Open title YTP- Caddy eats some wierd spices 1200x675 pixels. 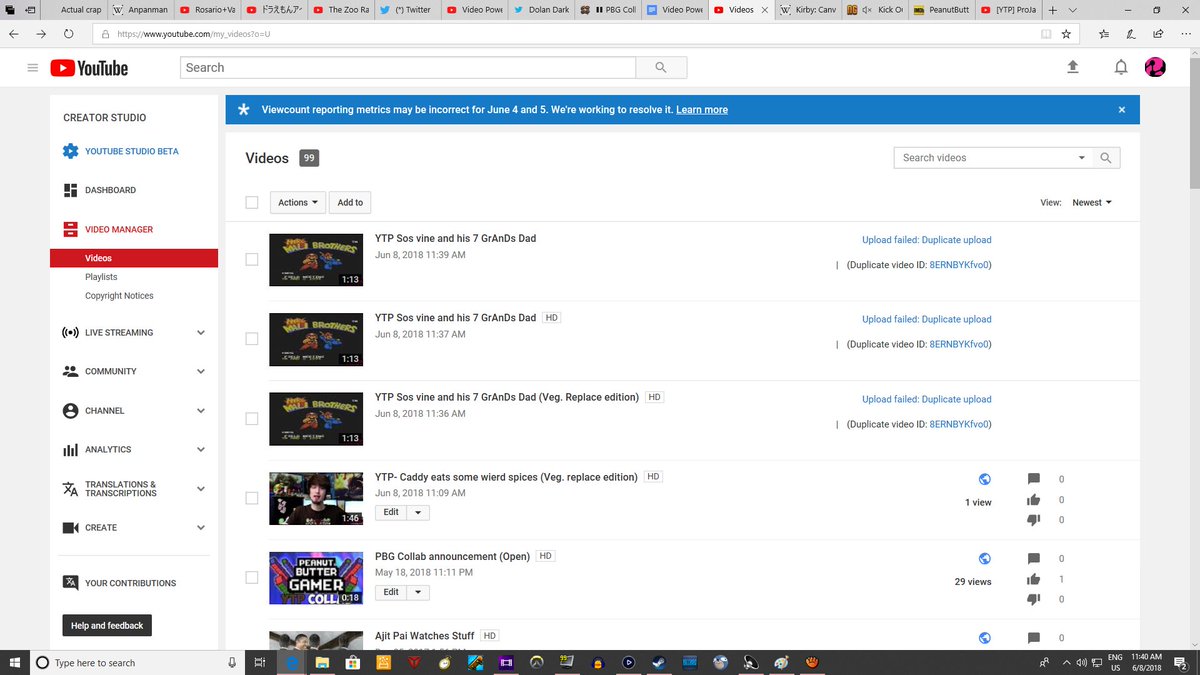point(506,477)
